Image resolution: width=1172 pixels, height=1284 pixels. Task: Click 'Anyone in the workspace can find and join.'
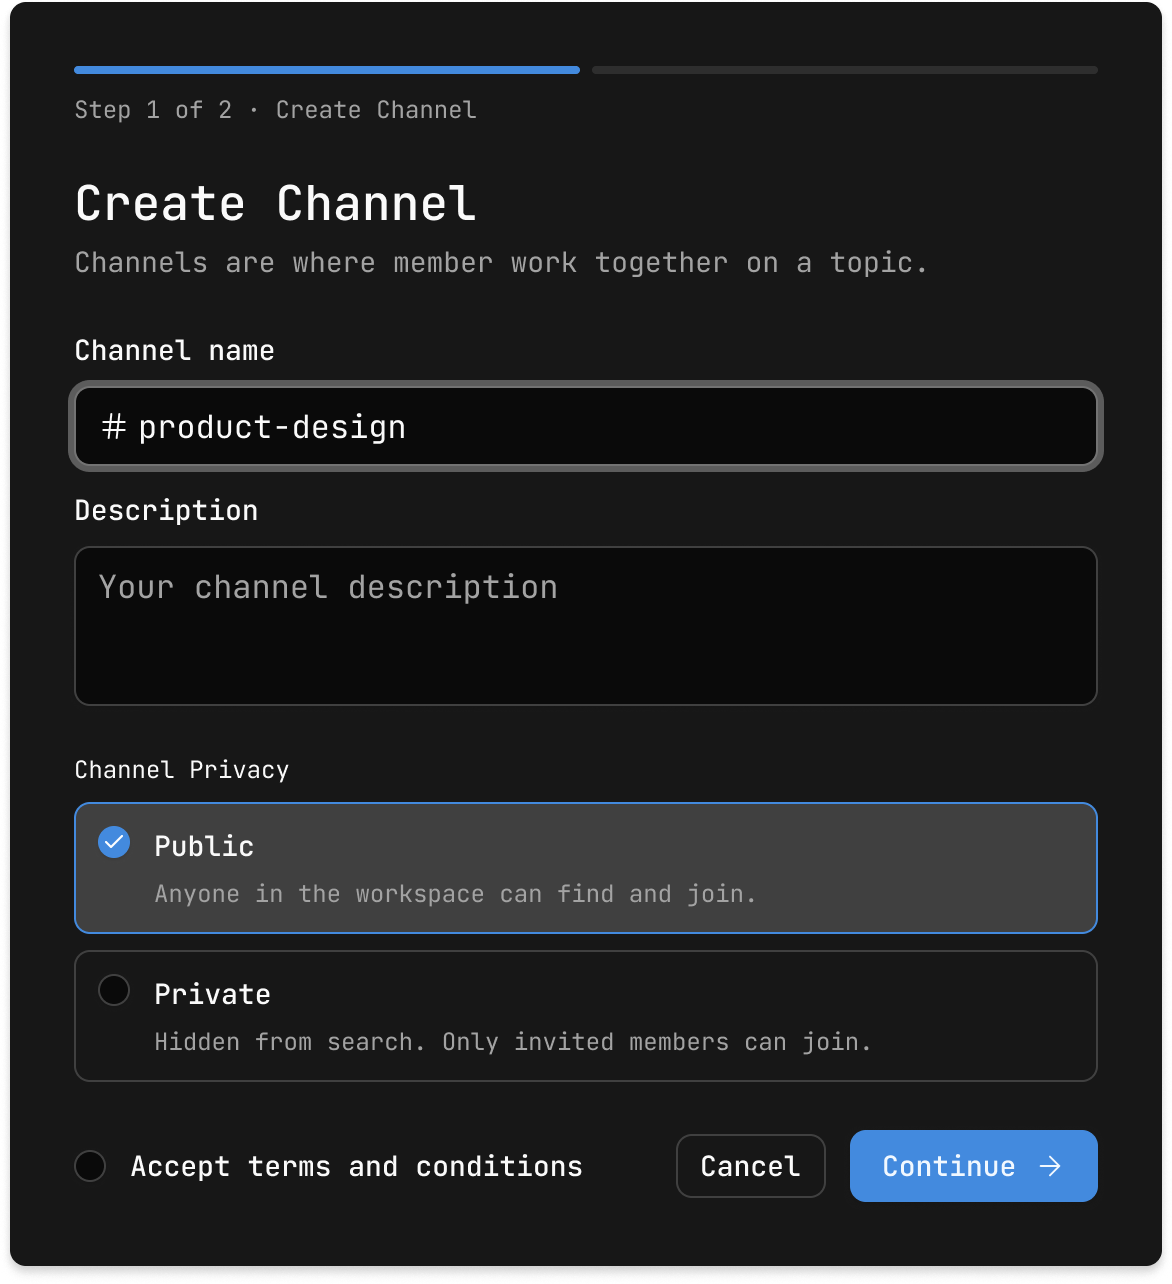pyautogui.click(x=455, y=894)
